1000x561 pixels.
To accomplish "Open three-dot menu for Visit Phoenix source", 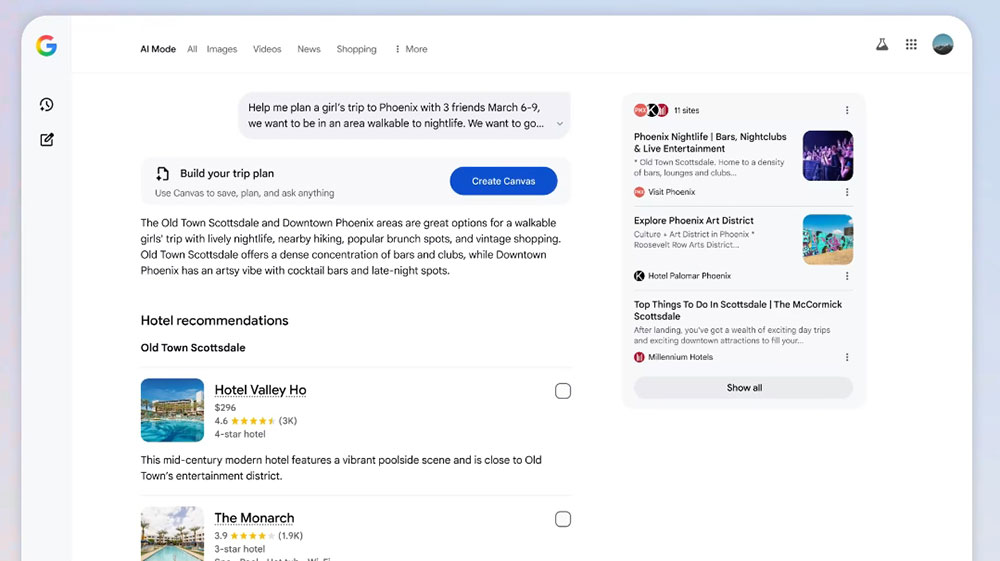I will (847, 192).
